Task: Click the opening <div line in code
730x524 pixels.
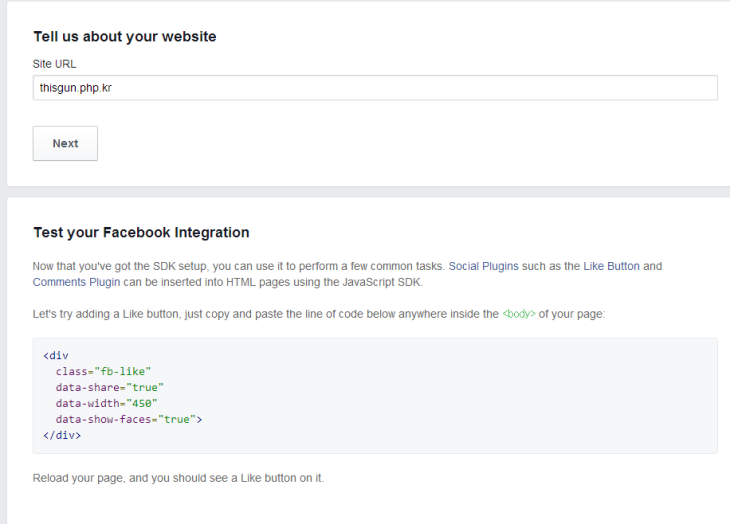Action: [56, 355]
